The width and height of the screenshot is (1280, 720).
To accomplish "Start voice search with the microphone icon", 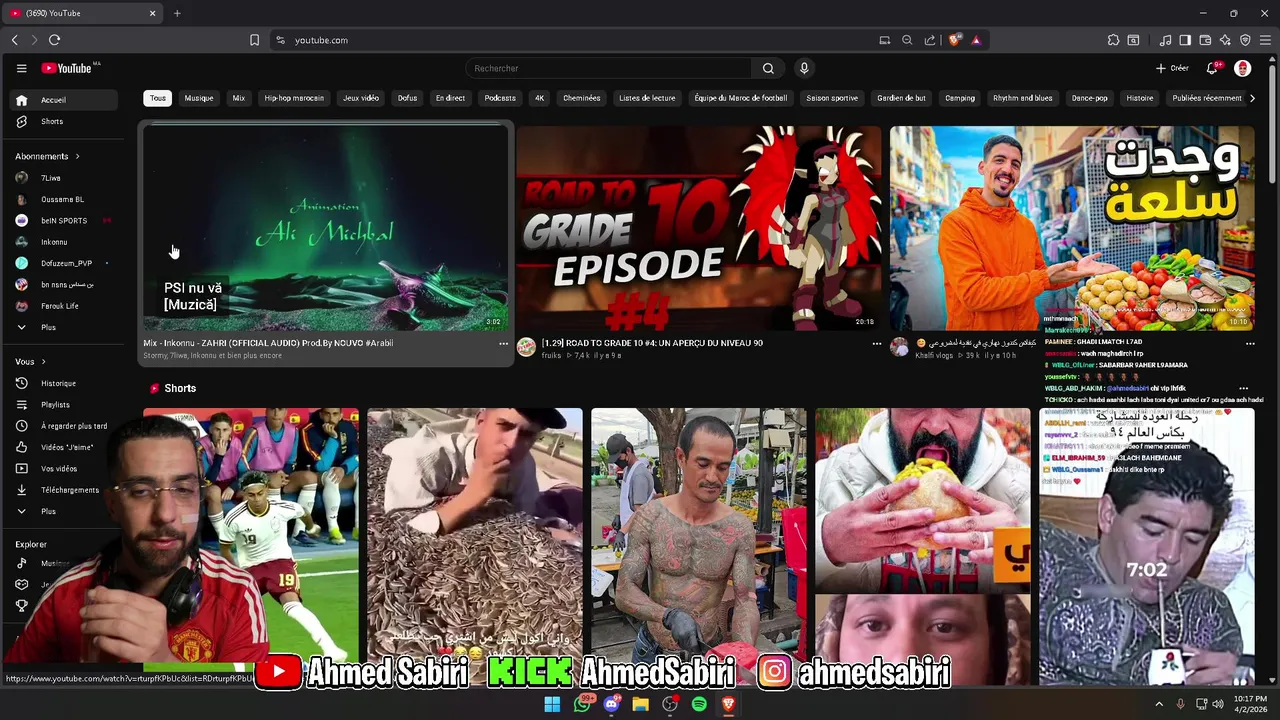I will [x=804, y=68].
